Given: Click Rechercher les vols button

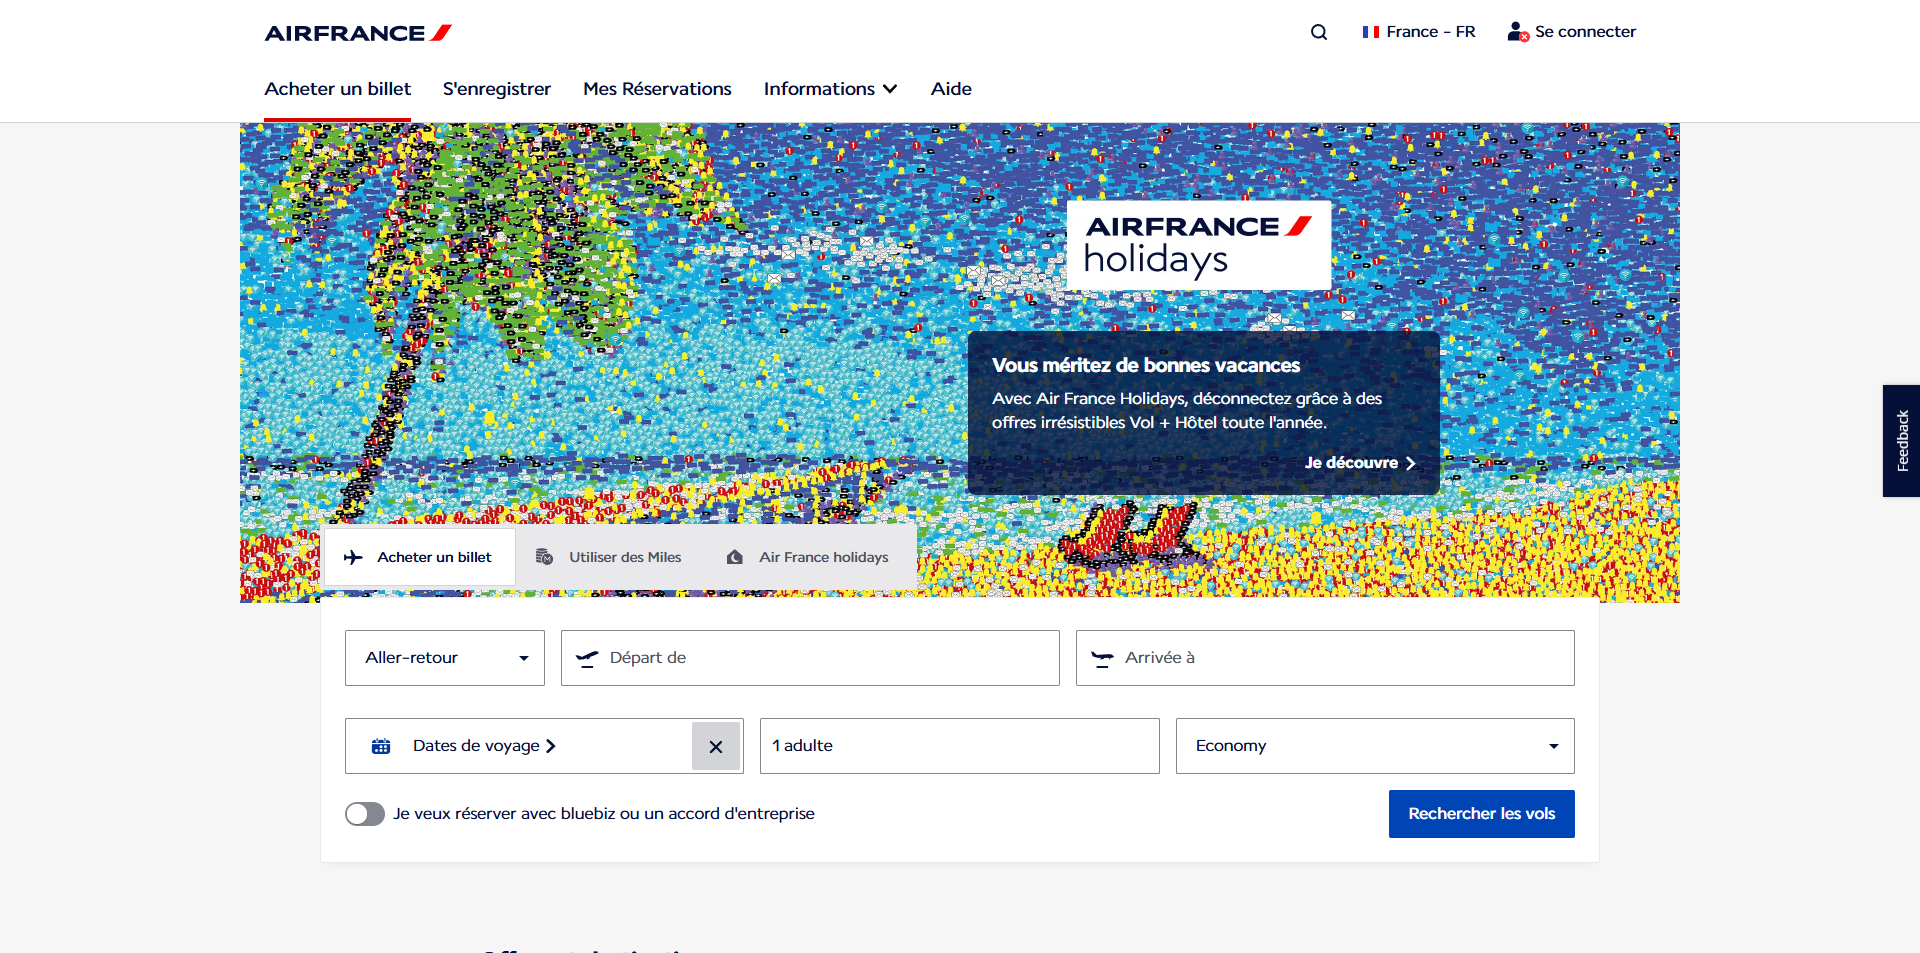Looking at the screenshot, I should point(1482,814).
